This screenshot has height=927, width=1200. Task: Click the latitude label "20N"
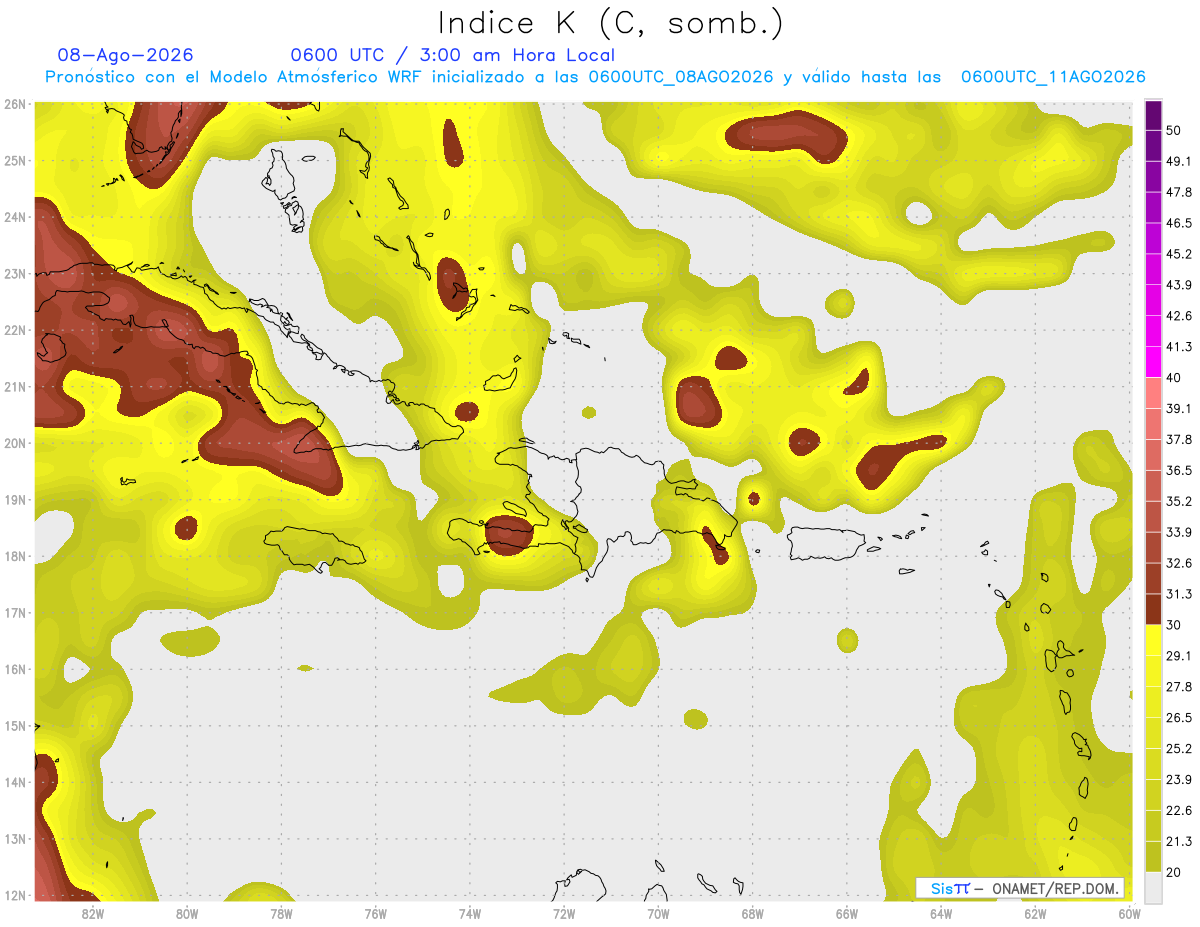tap(16, 443)
